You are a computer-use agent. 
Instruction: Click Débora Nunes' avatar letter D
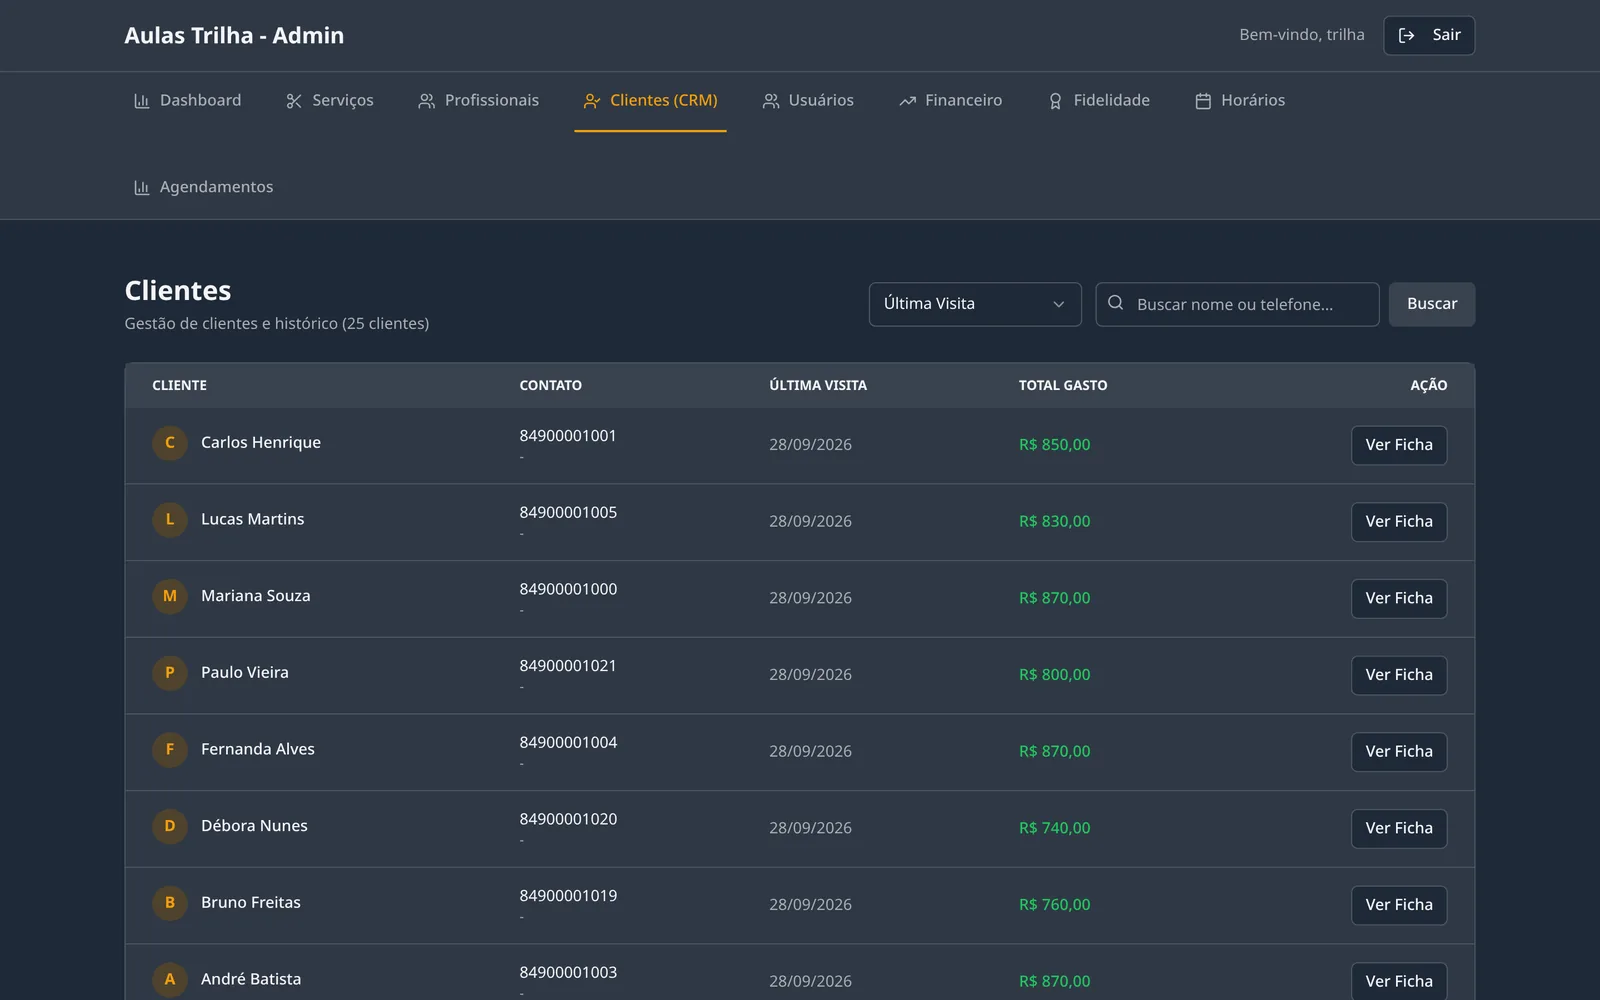pyautogui.click(x=170, y=826)
